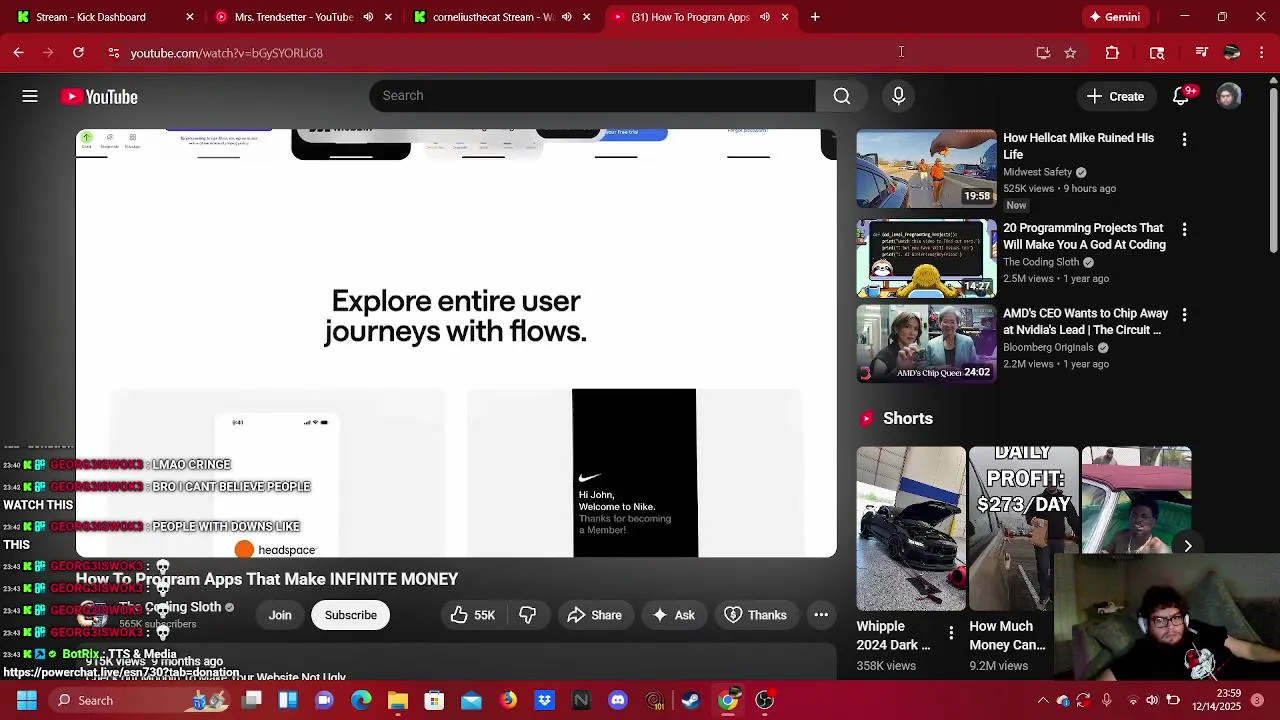This screenshot has width=1280, height=720.
Task: Open options for How Hellcat Mike video
Action: click(x=1184, y=140)
